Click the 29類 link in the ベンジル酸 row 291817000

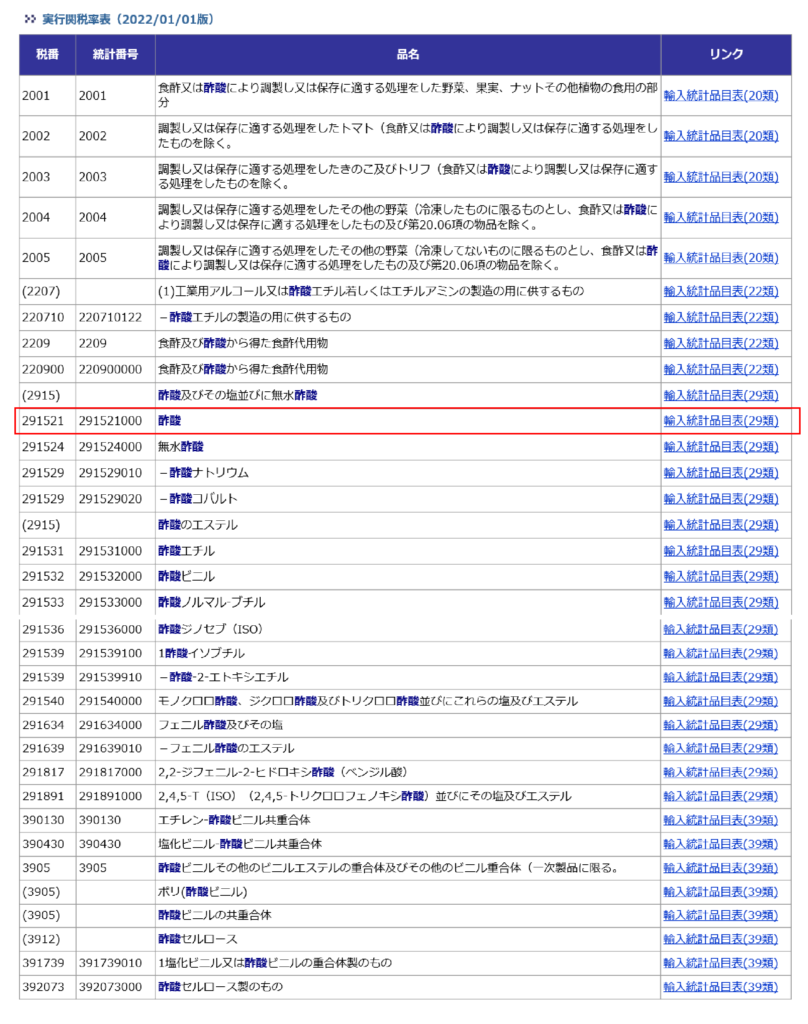(x=721, y=772)
